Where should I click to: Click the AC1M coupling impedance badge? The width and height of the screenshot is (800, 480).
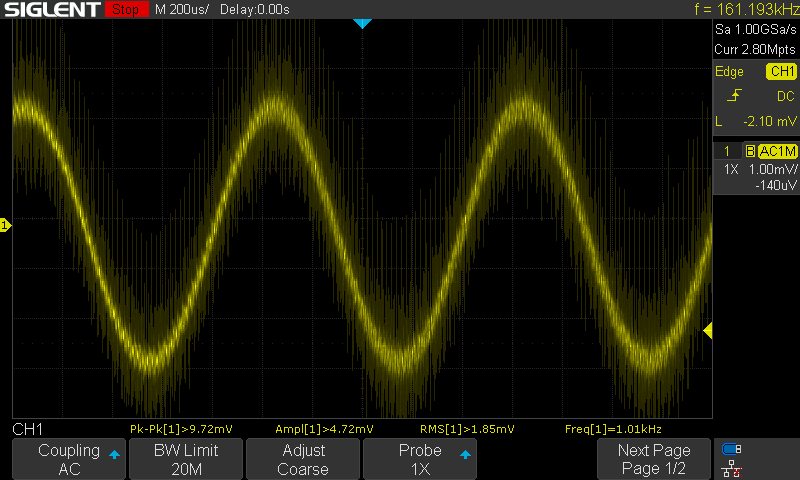tap(777, 151)
